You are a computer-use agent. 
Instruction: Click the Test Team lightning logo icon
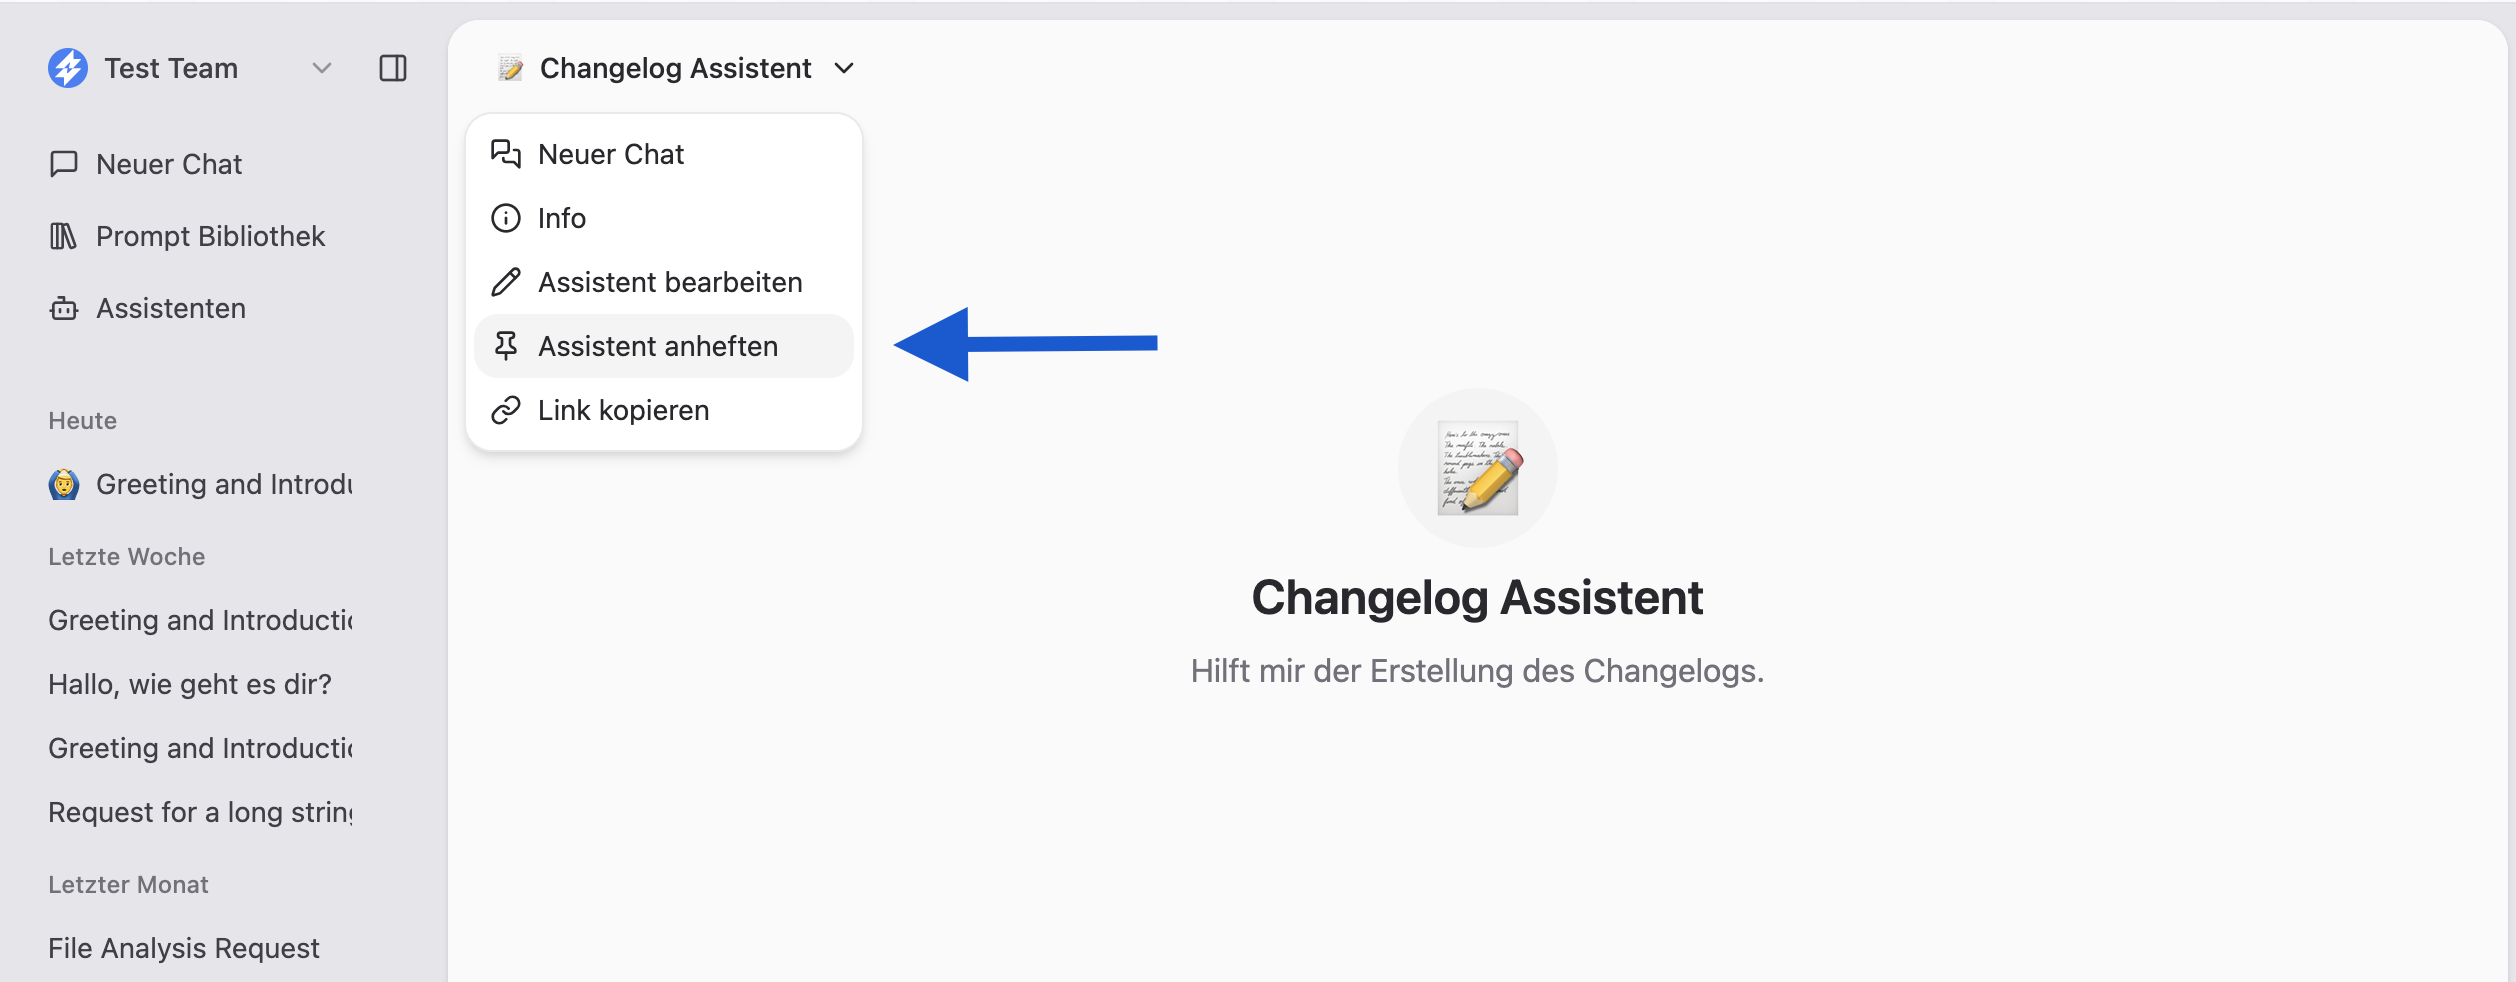pyautogui.click(x=68, y=68)
